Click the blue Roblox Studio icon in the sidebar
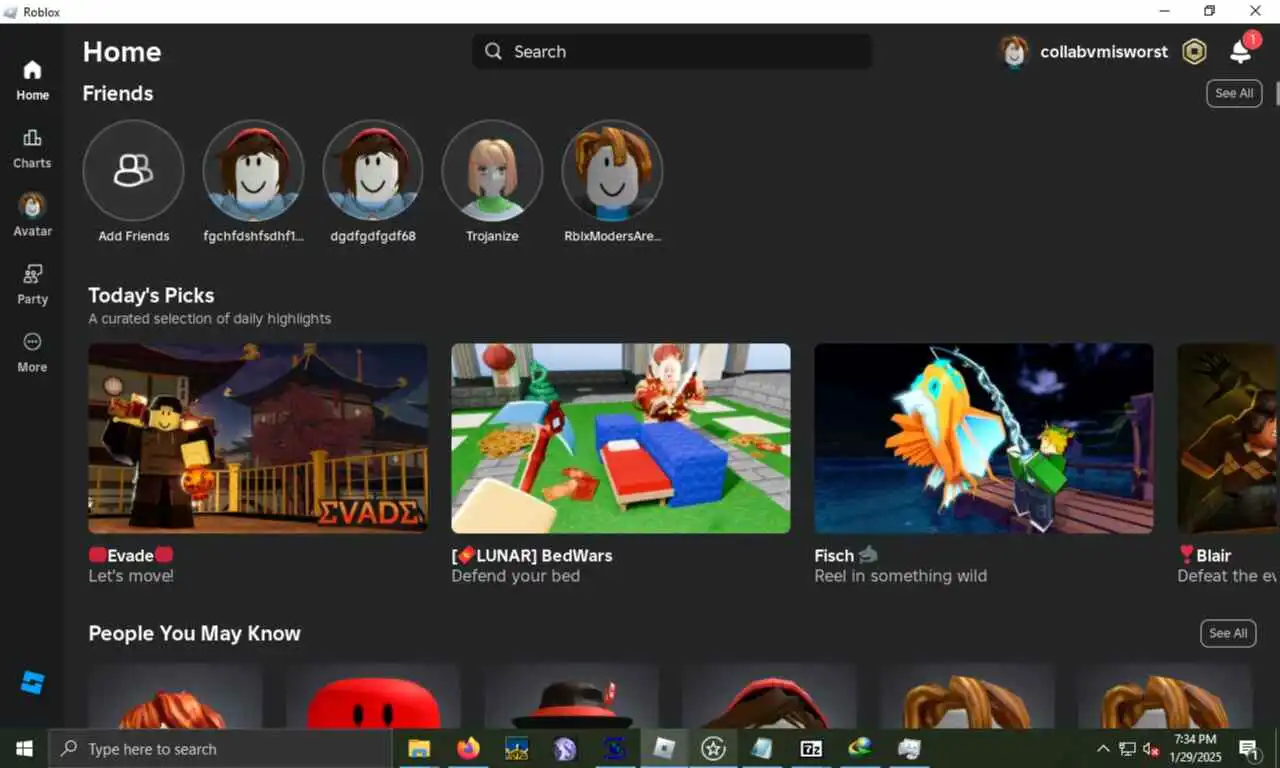 click(32, 683)
